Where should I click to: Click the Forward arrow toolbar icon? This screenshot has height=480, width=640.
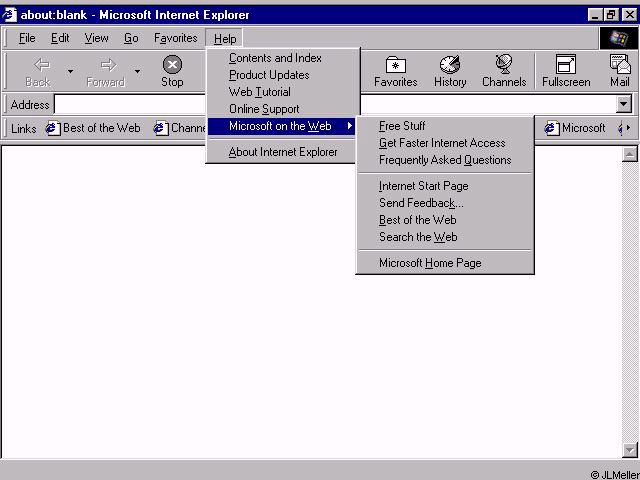[107, 66]
